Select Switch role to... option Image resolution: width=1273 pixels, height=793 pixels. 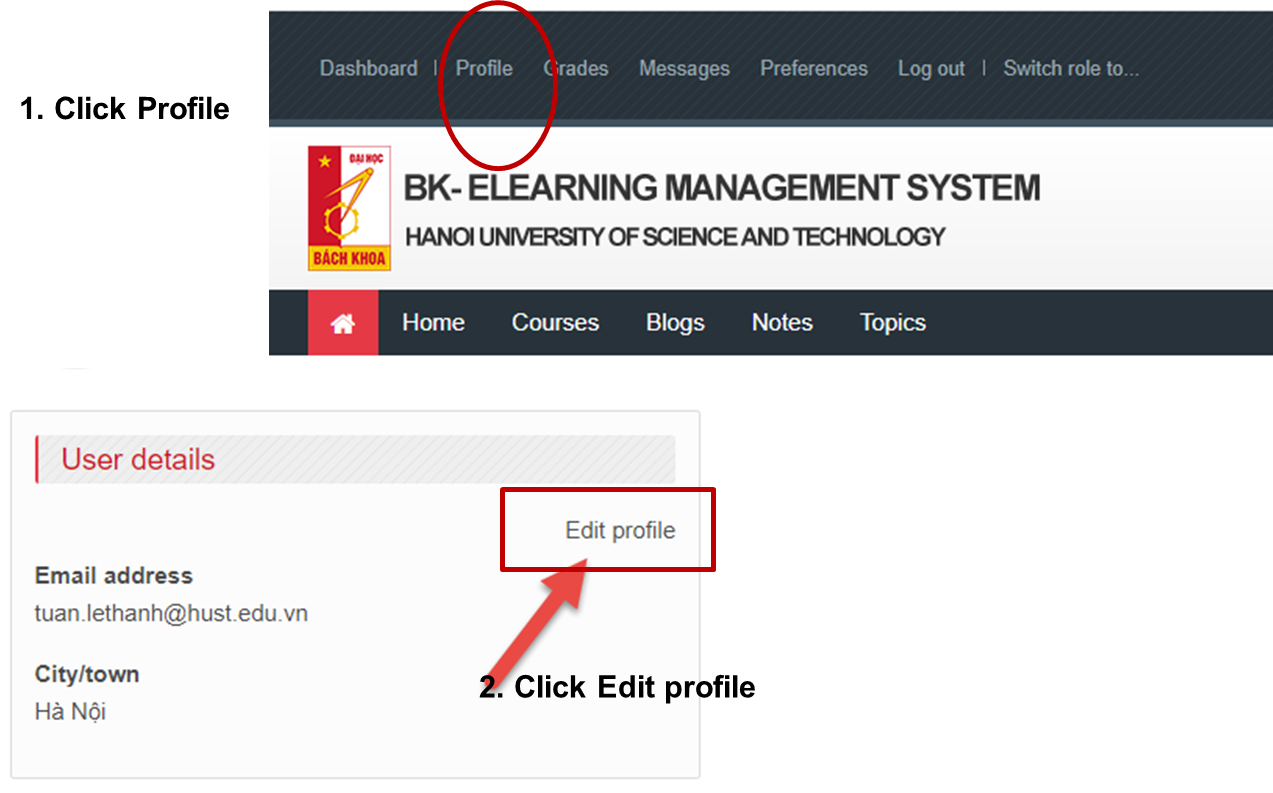pos(1071,69)
